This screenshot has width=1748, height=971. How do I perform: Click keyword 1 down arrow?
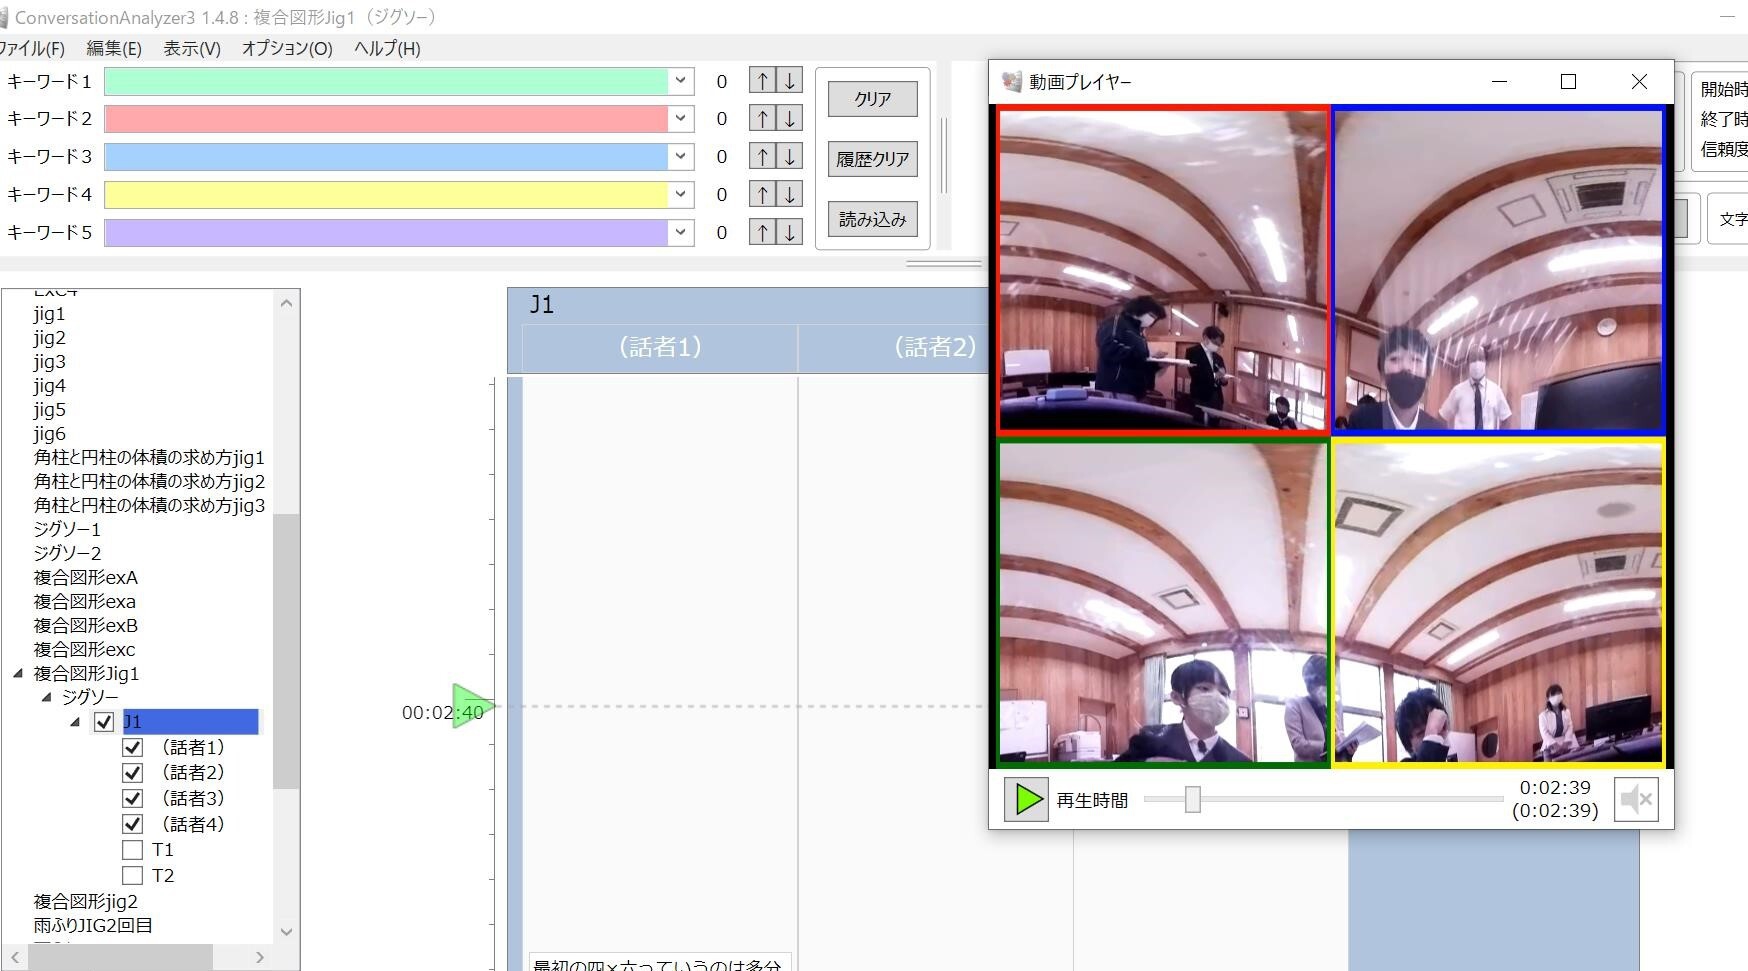coord(790,81)
